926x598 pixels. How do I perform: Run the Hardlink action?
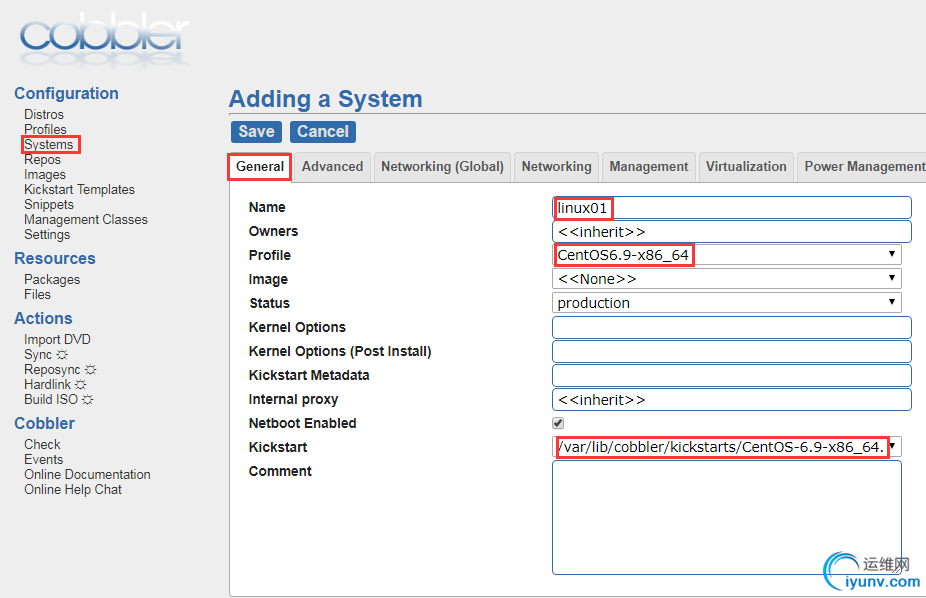[55, 384]
